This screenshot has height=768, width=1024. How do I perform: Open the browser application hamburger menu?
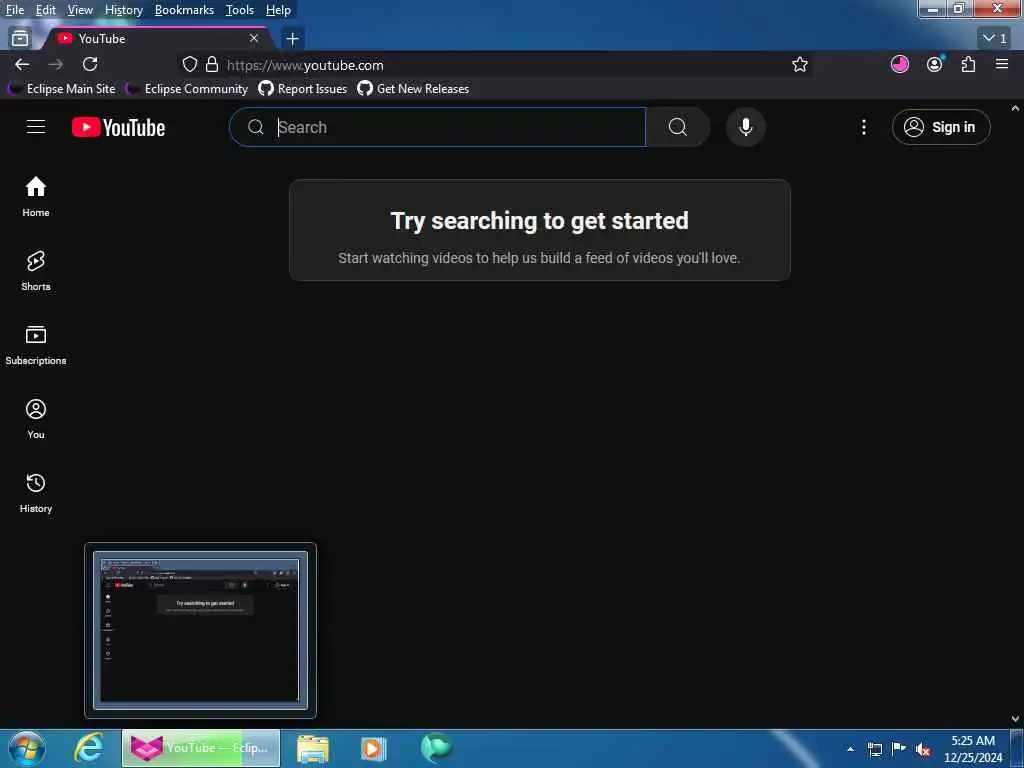1002,64
